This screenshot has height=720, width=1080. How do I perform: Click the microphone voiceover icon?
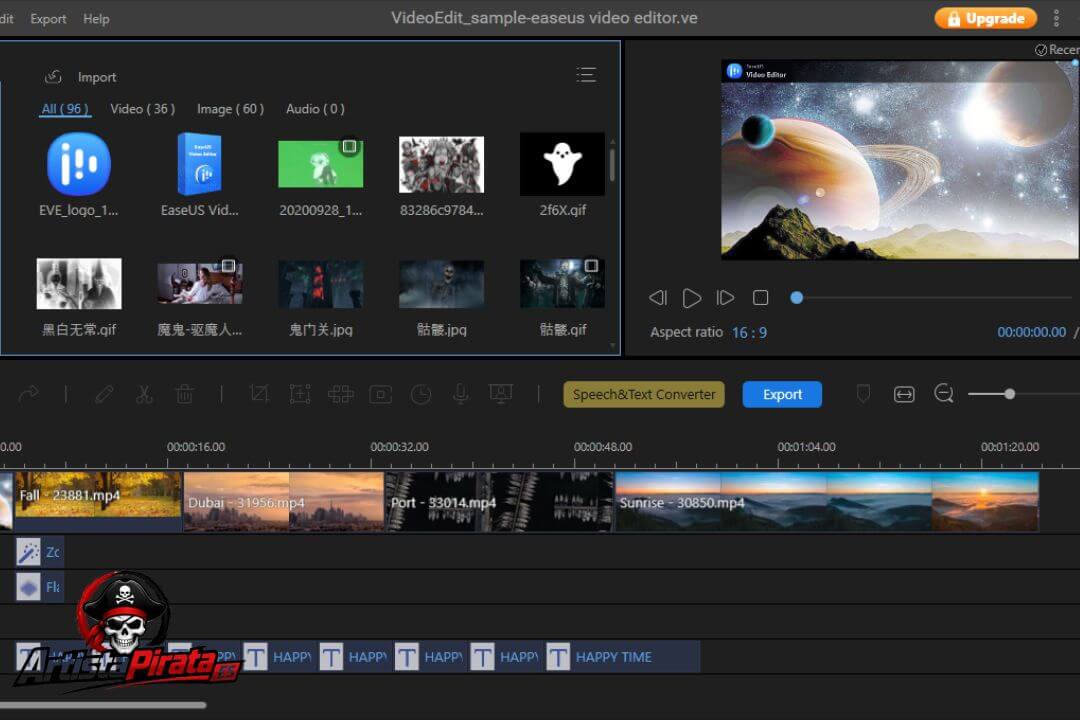click(x=461, y=394)
